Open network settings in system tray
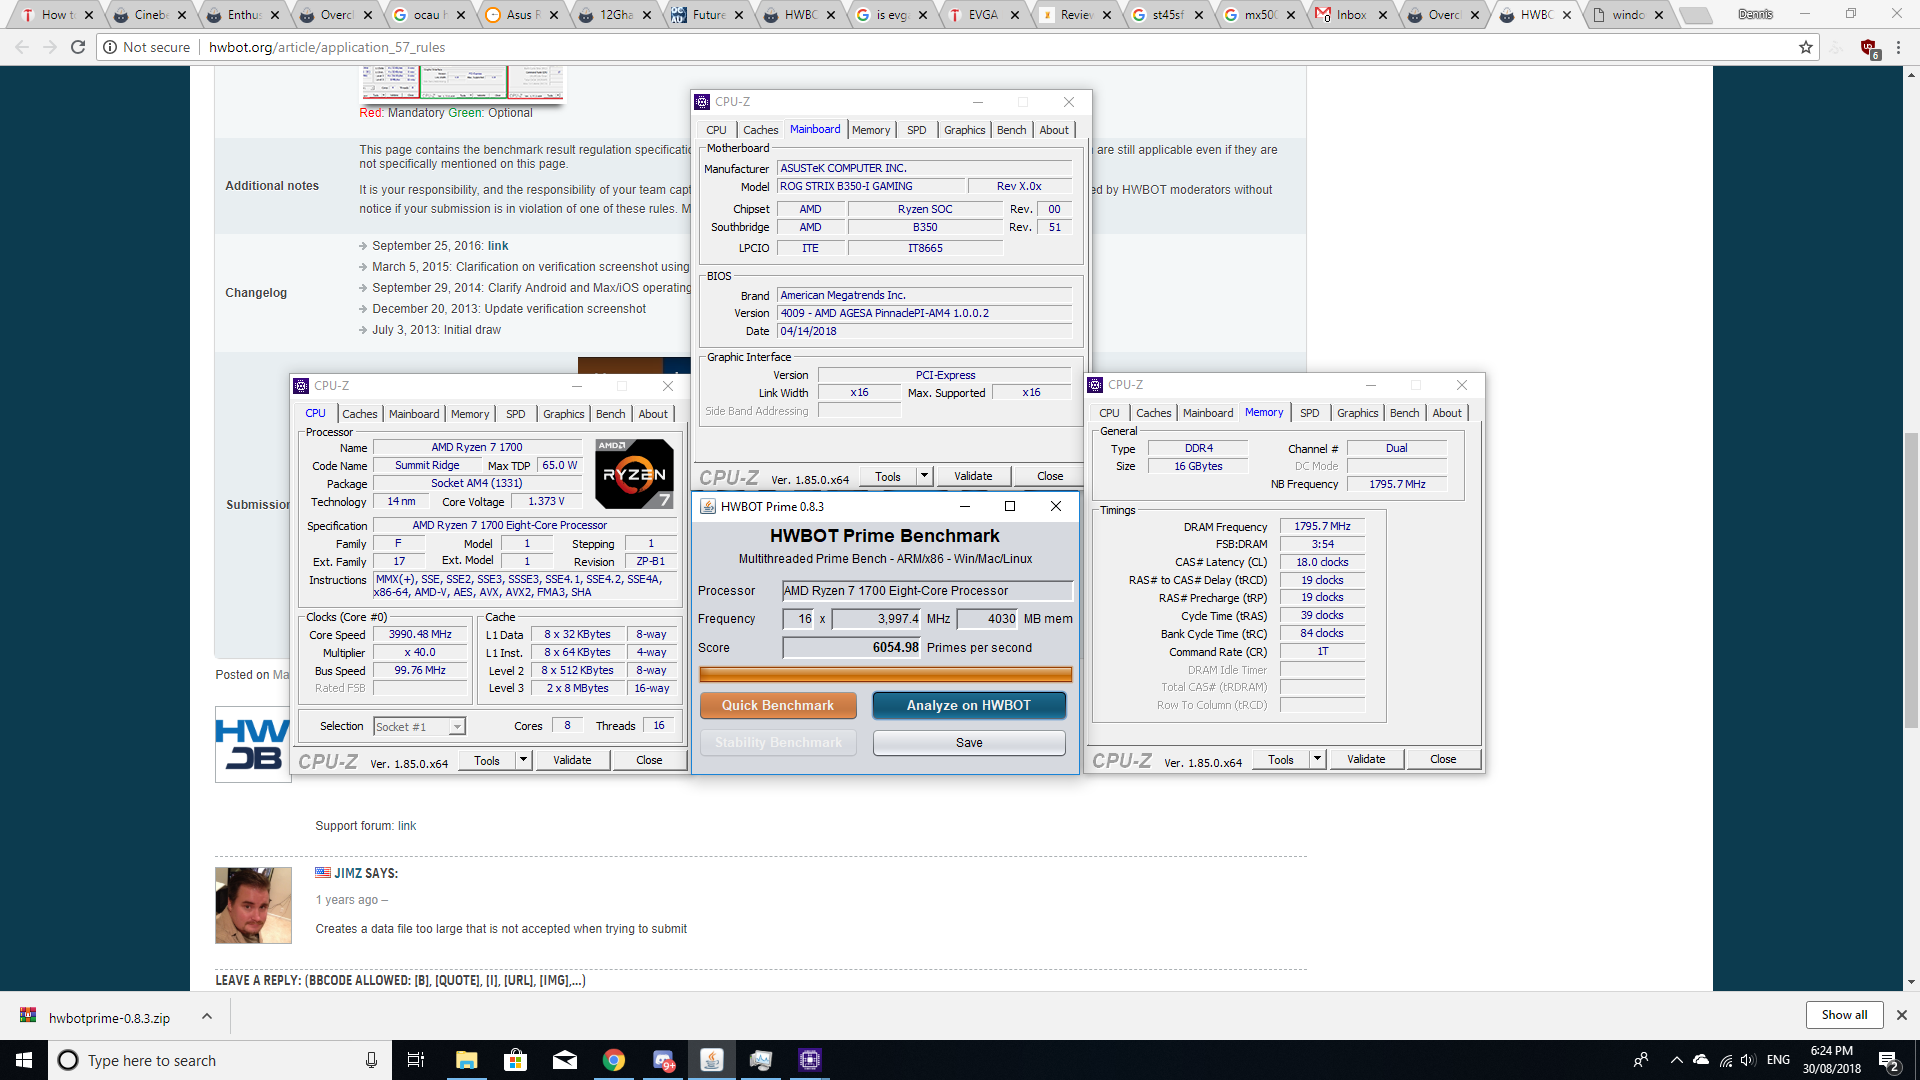This screenshot has height=1080, width=1920. tap(1726, 1060)
